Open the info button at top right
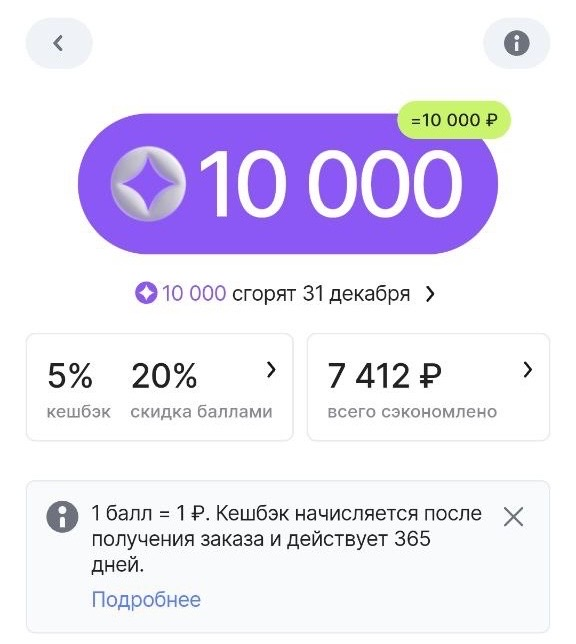This screenshot has height=644, width=576. coord(516,43)
